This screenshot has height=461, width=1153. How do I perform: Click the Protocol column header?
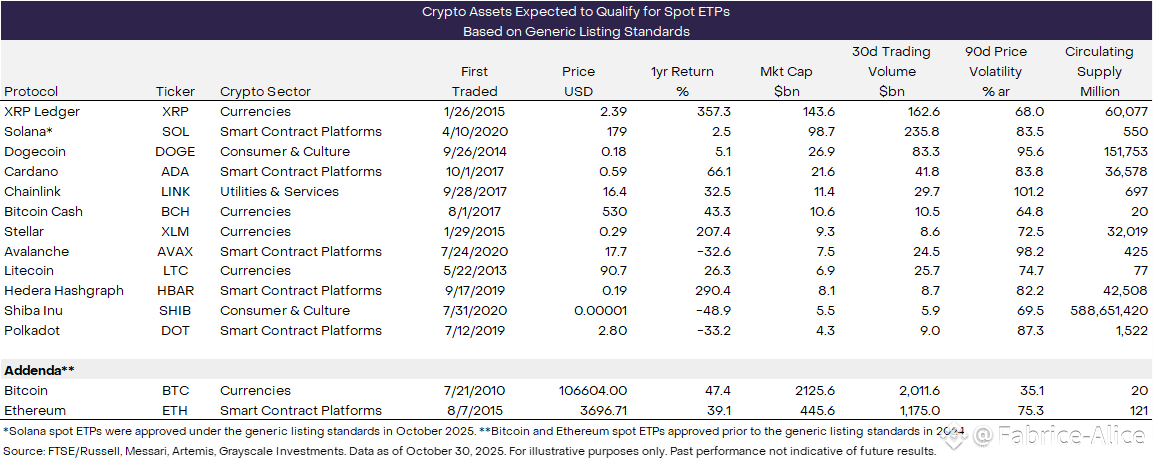coord(31,92)
